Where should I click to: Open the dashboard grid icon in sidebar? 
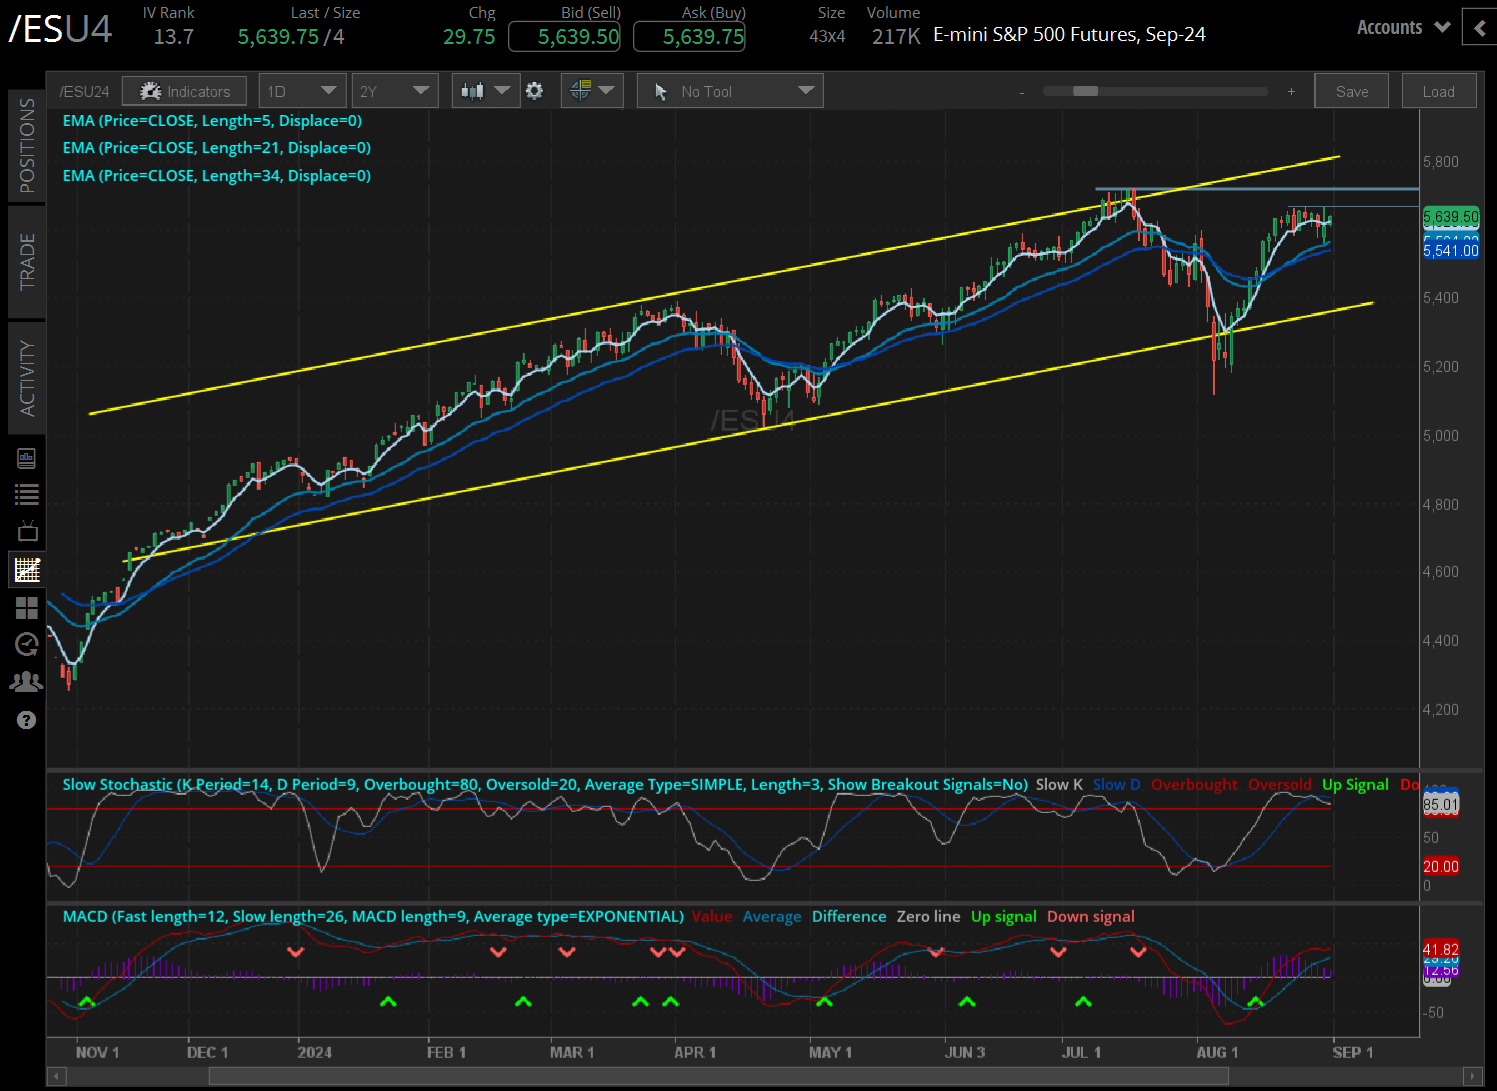pos(27,607)
